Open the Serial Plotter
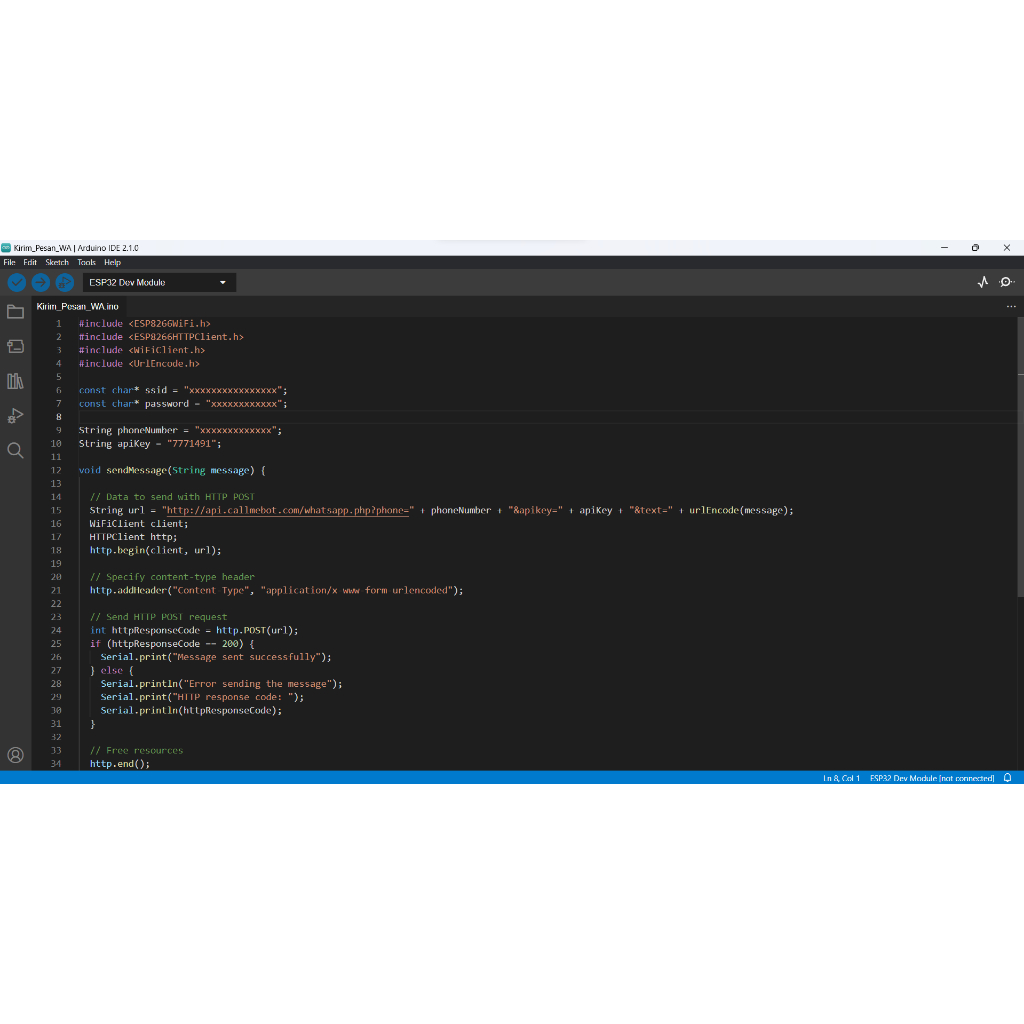The width and height of the screenshot is (1024, 1024). 983,282
